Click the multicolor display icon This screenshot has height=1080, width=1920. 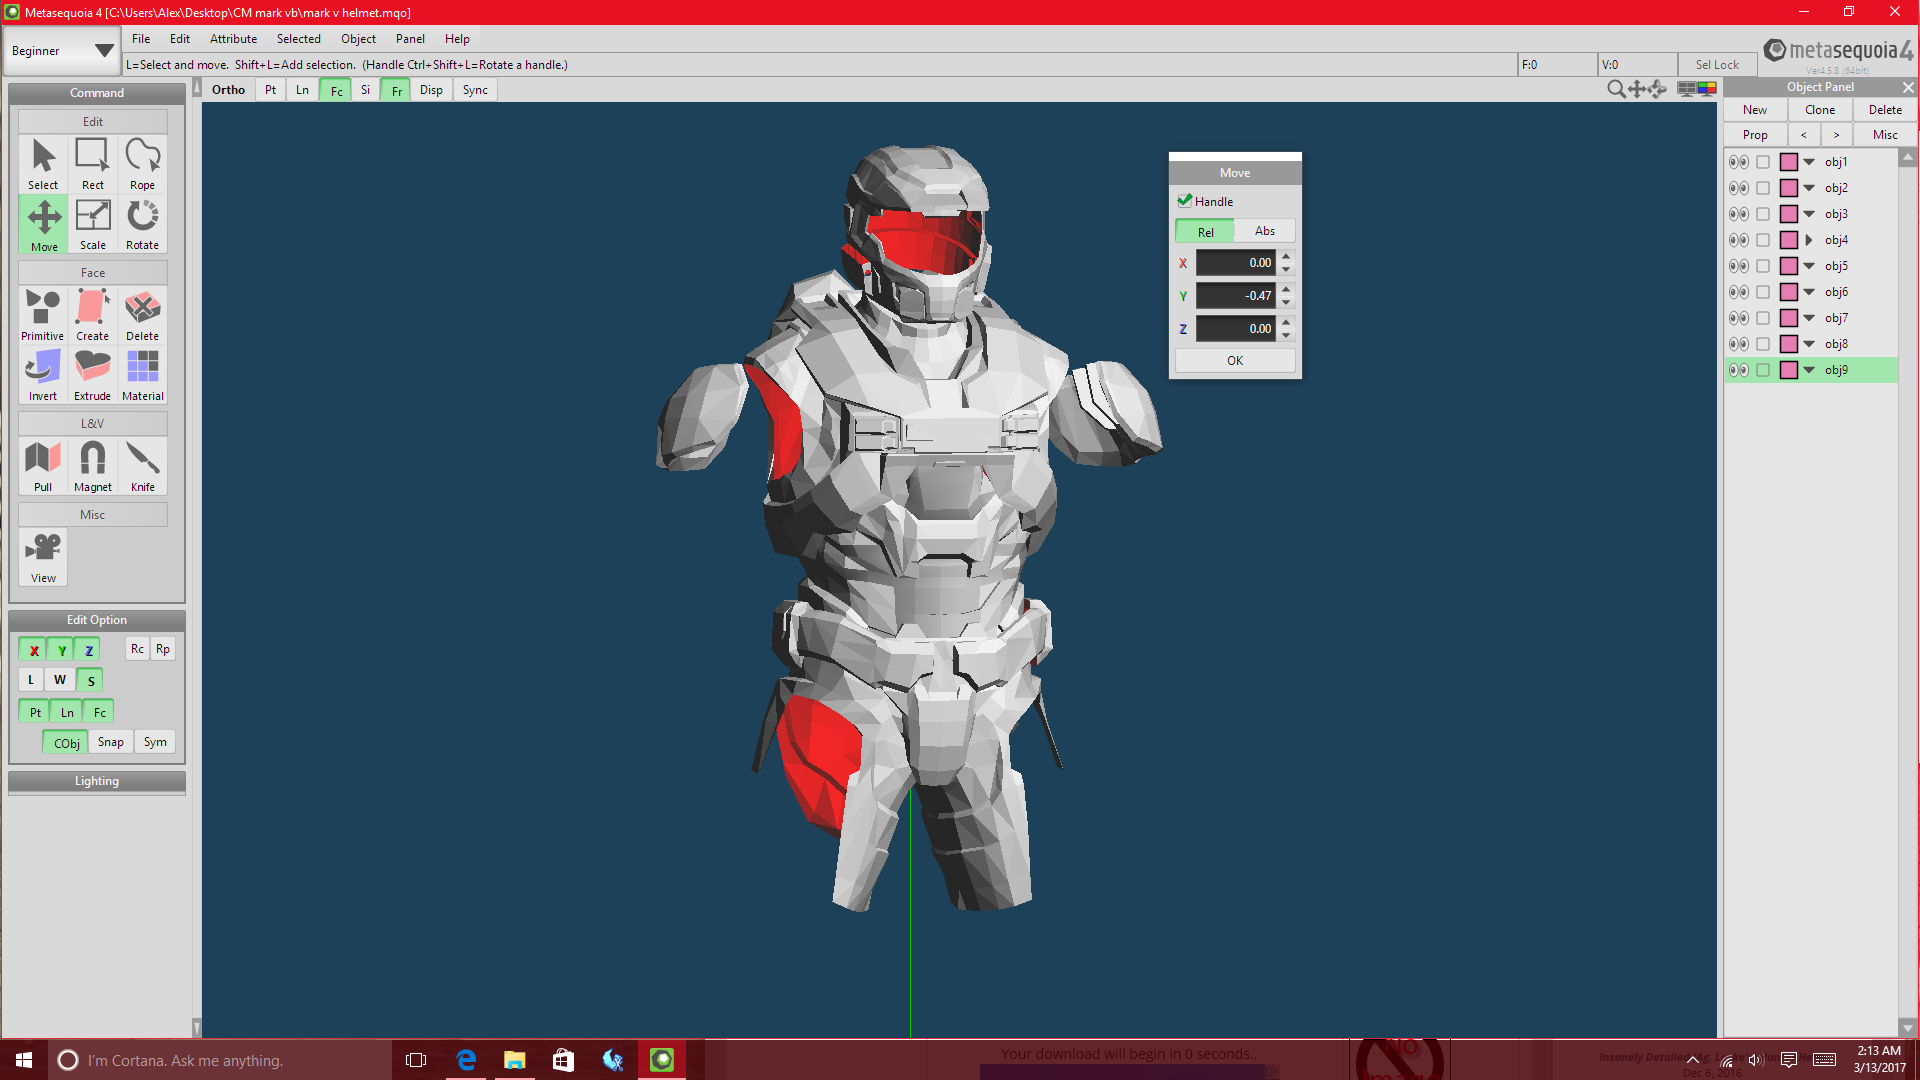[x=1707, y=89]
